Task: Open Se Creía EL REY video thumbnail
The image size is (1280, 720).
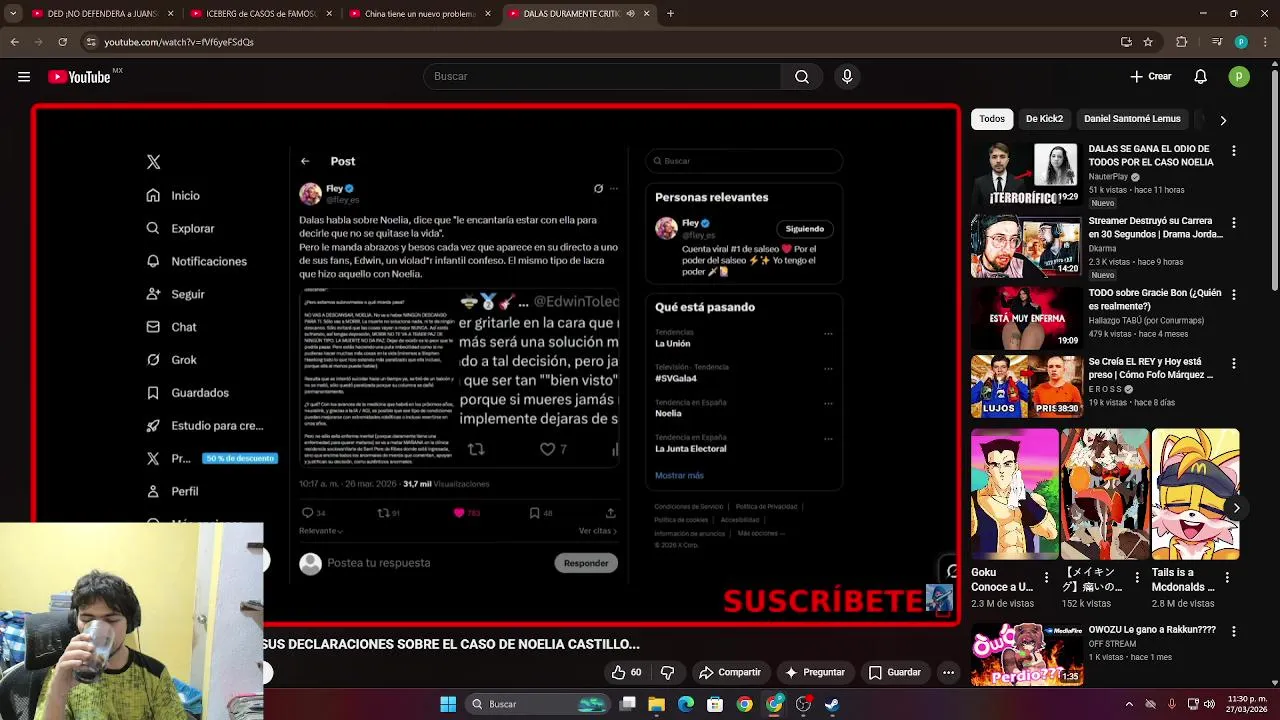Action: pos(1026,386)
